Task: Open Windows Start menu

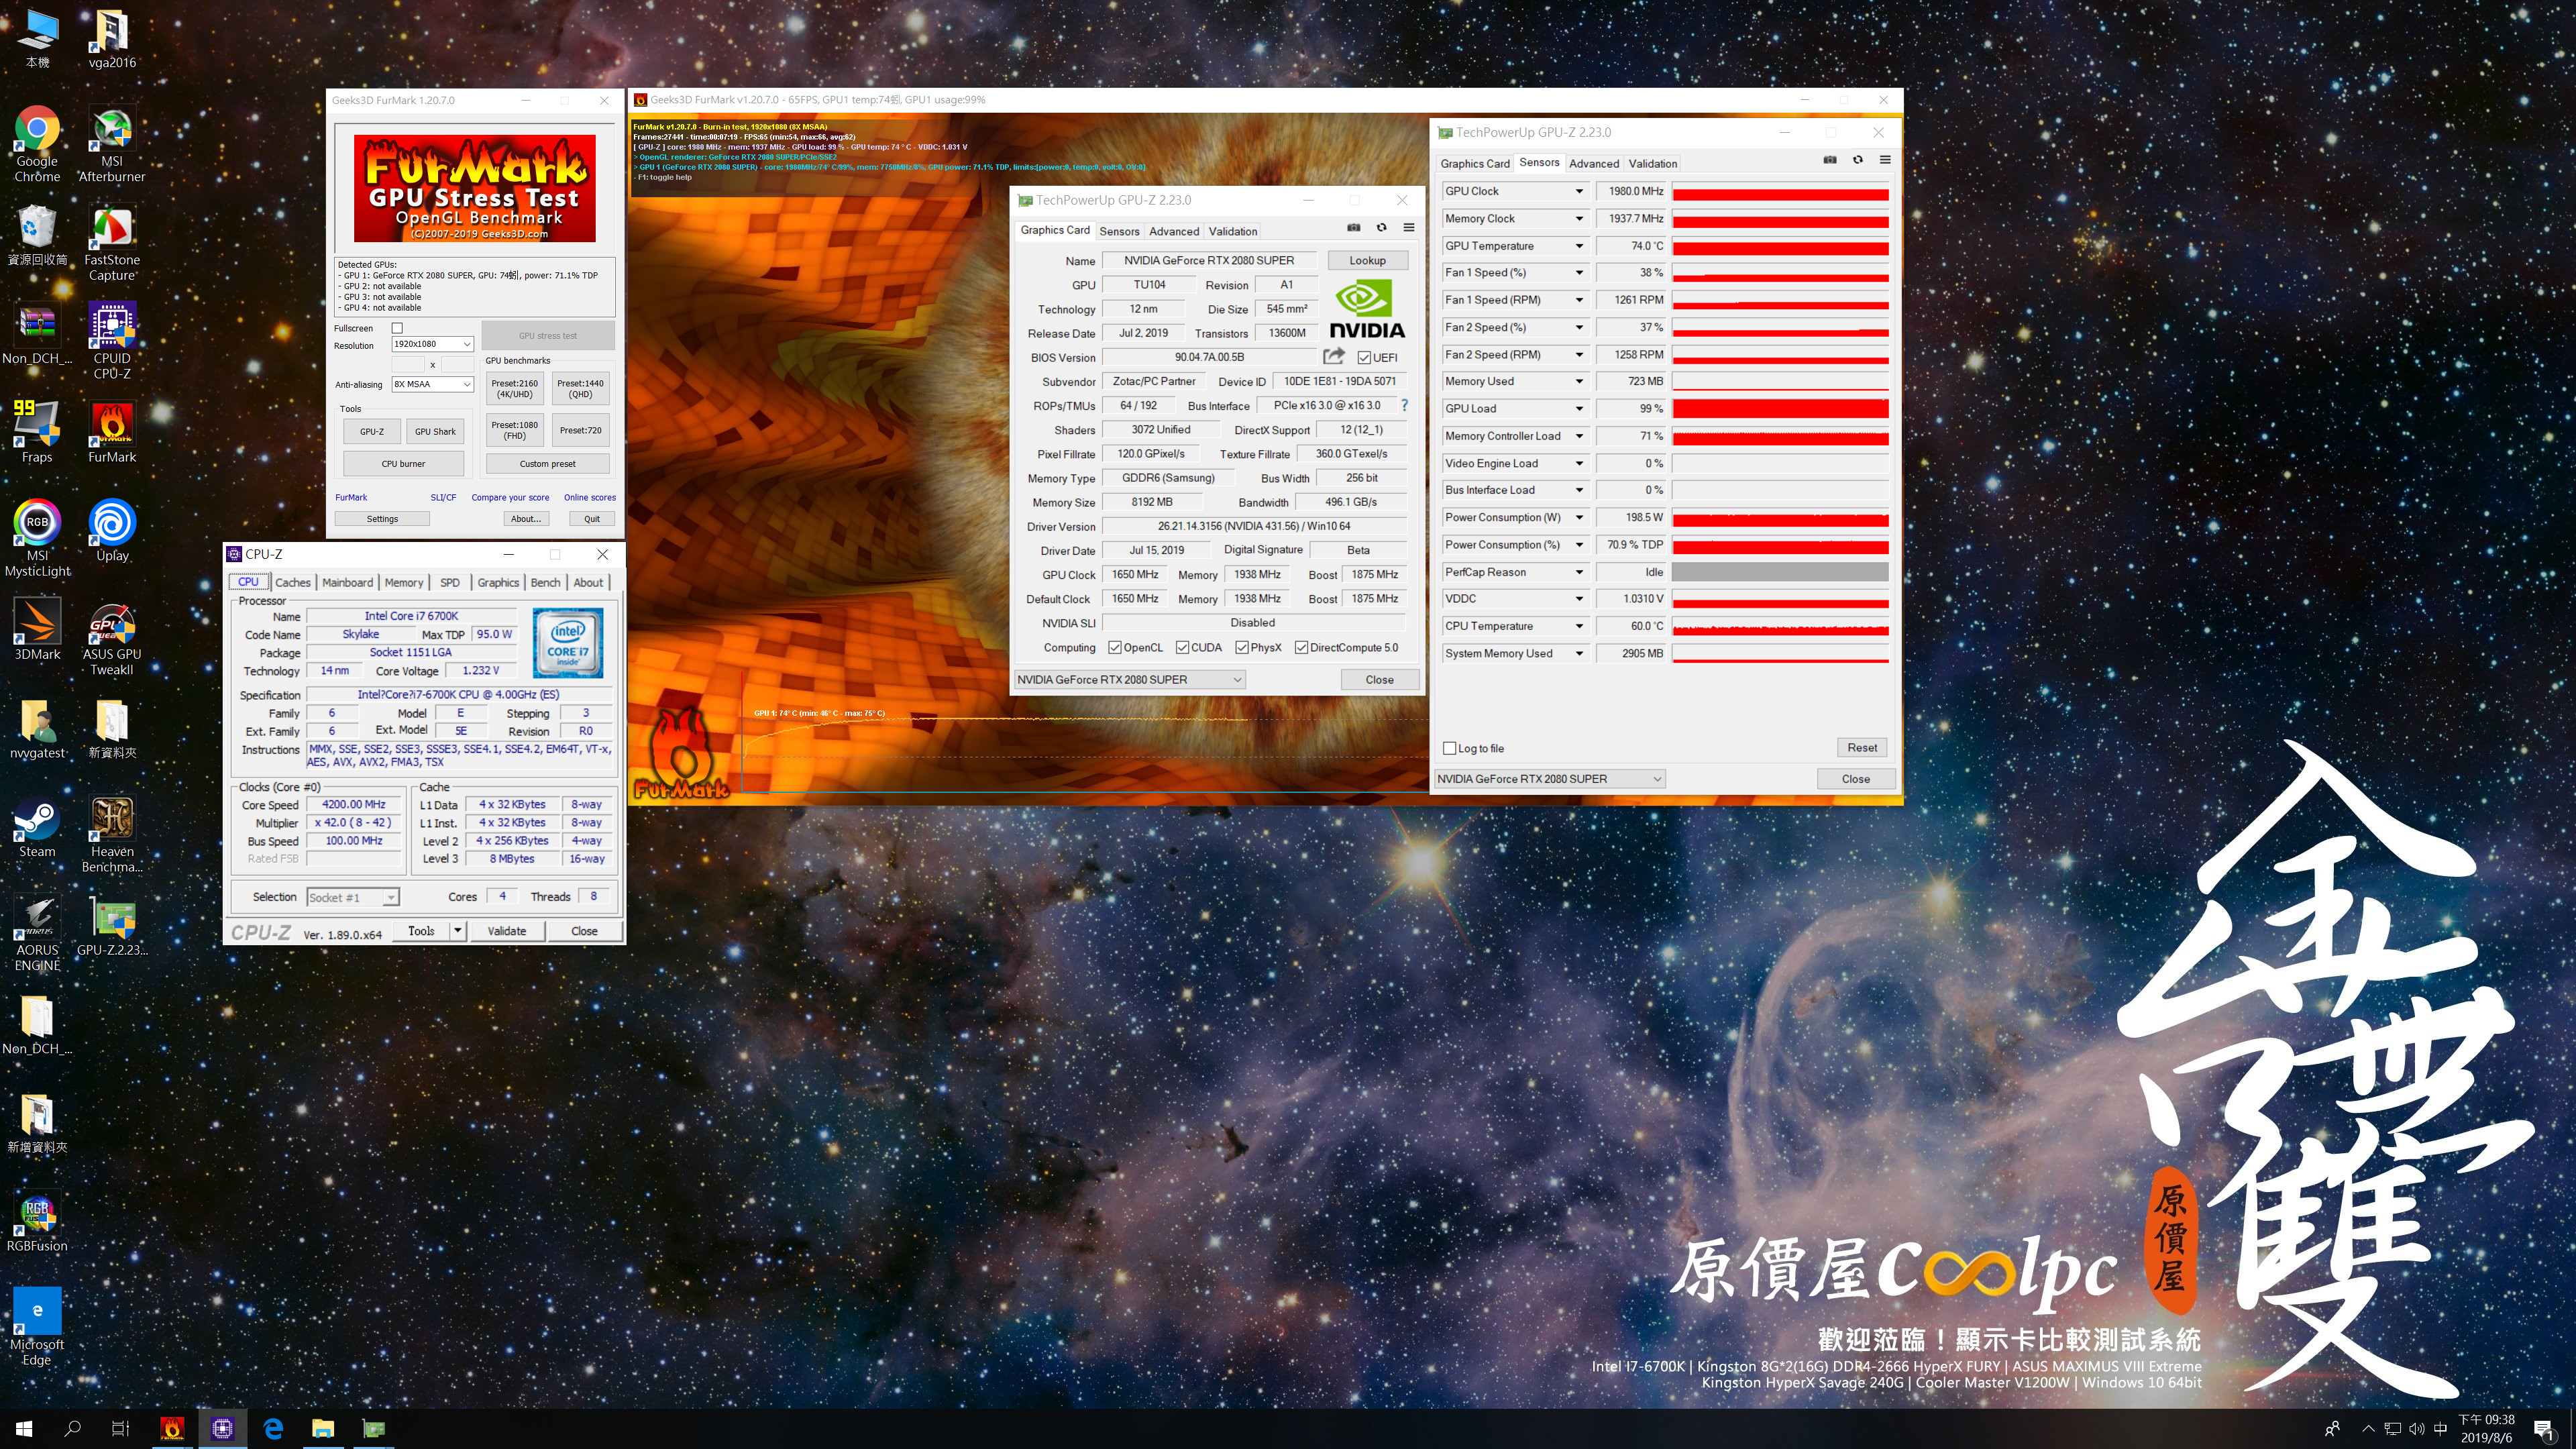Action: point(24,1429)
